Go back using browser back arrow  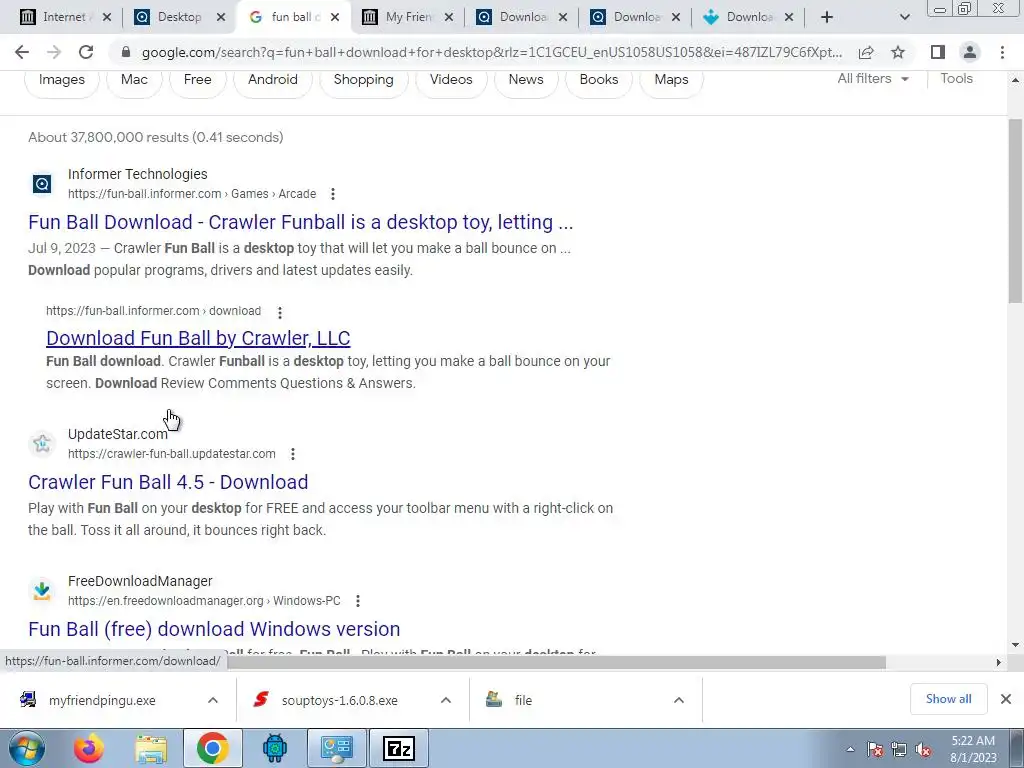tap(22, 52)
